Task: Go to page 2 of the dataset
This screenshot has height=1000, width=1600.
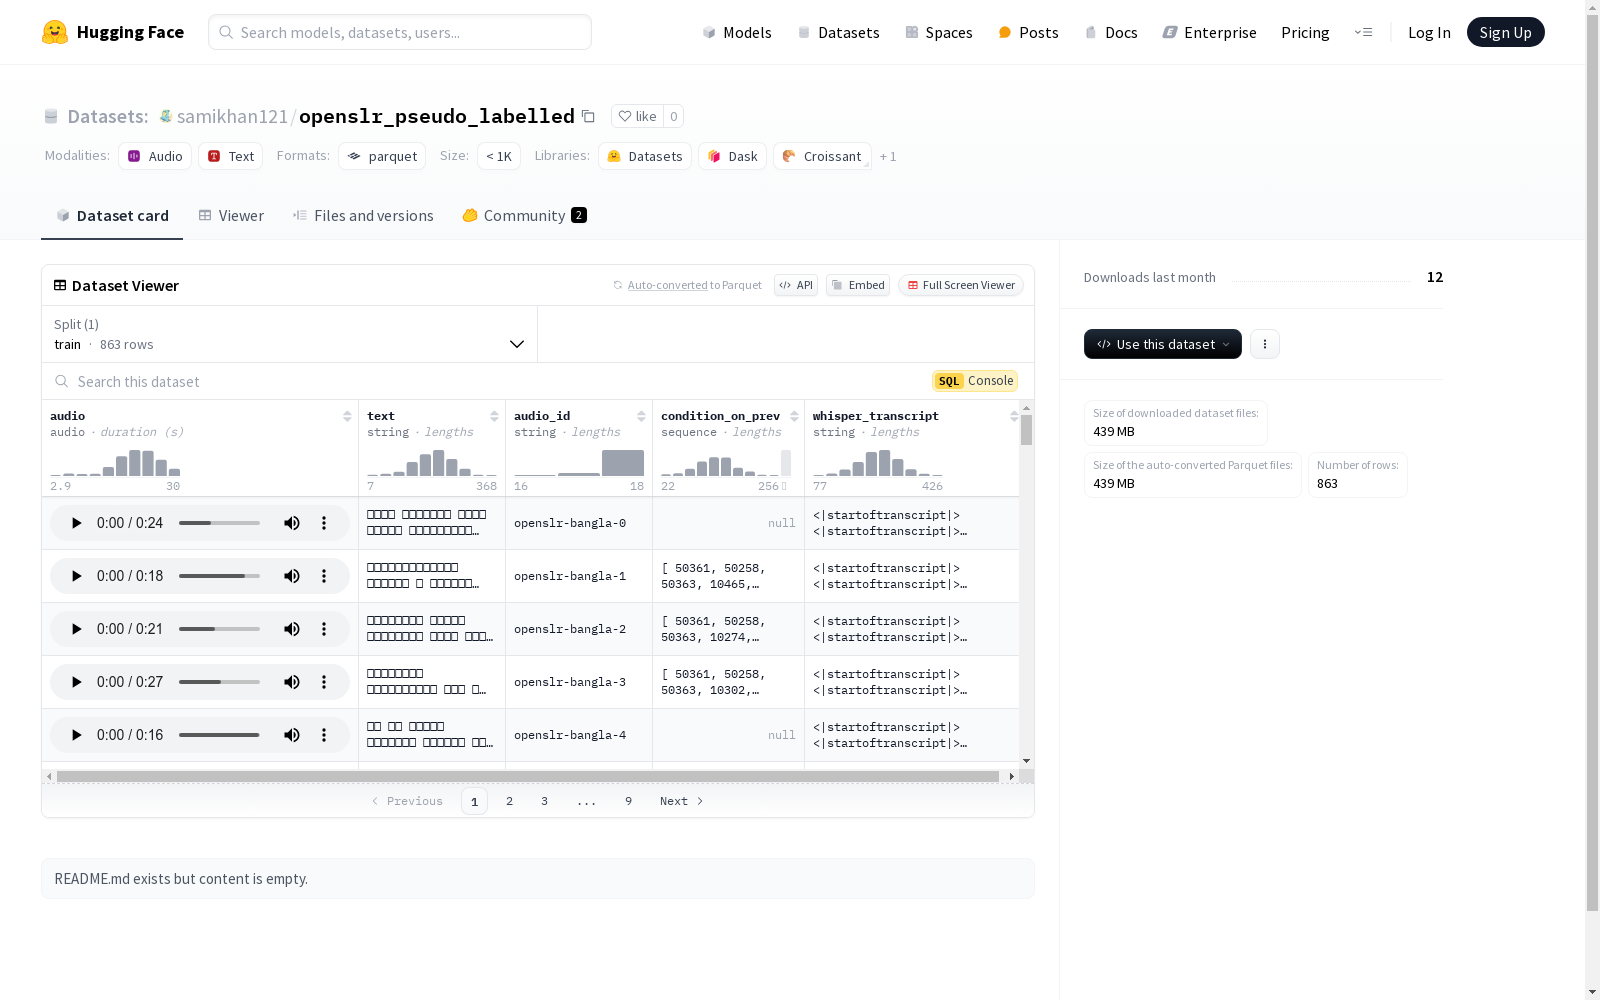Action: (x=509, y=801)
